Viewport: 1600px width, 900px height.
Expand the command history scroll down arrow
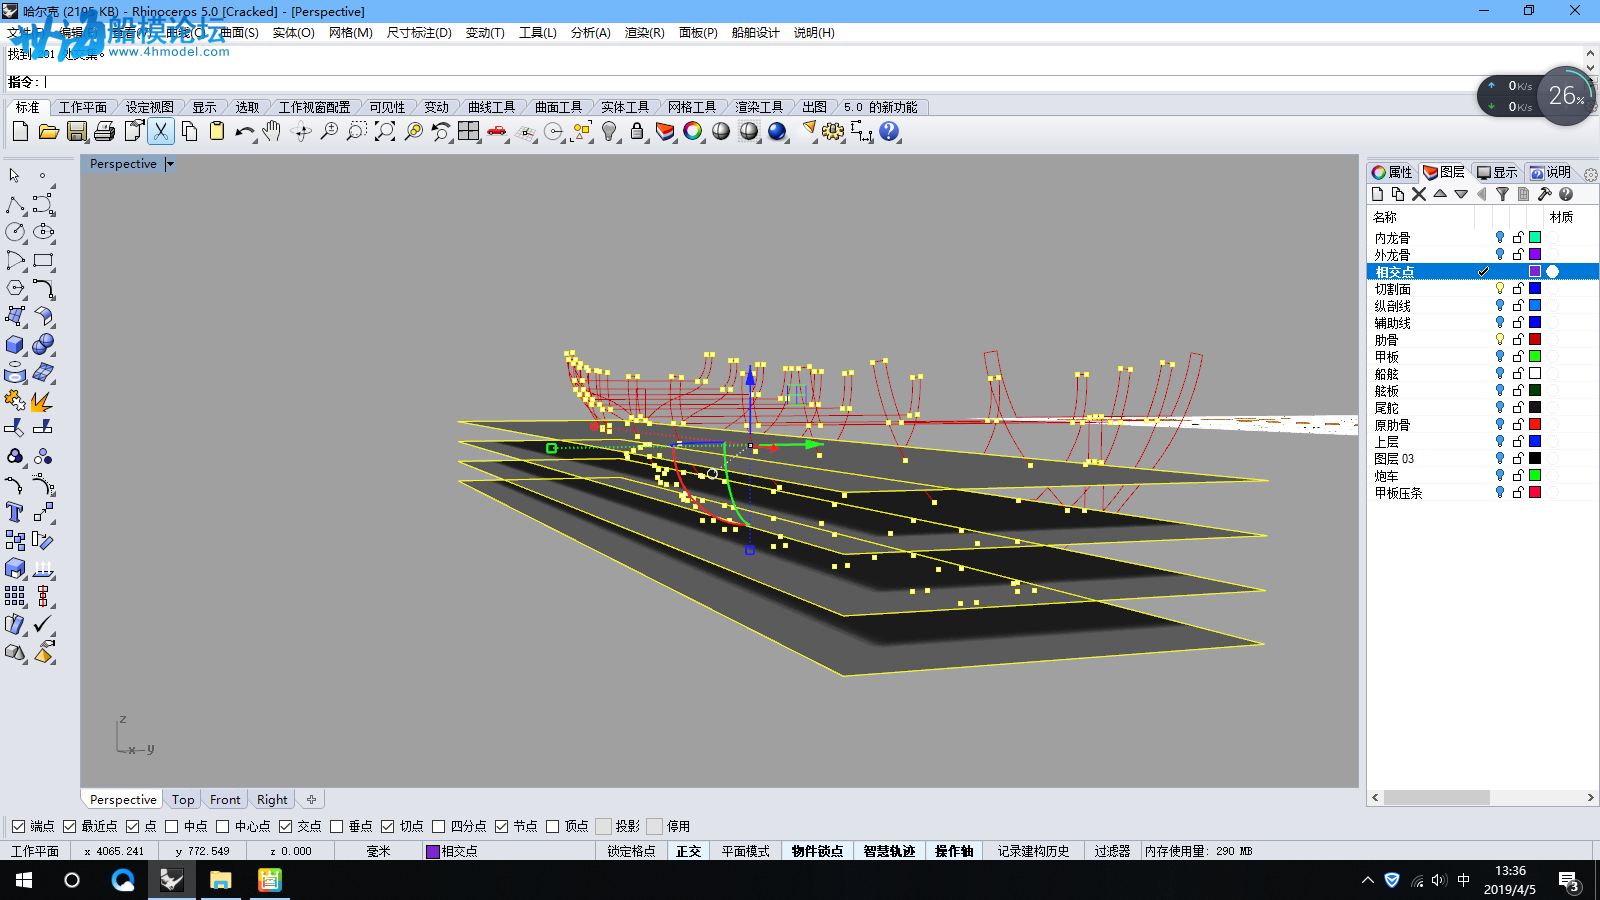1590,69
